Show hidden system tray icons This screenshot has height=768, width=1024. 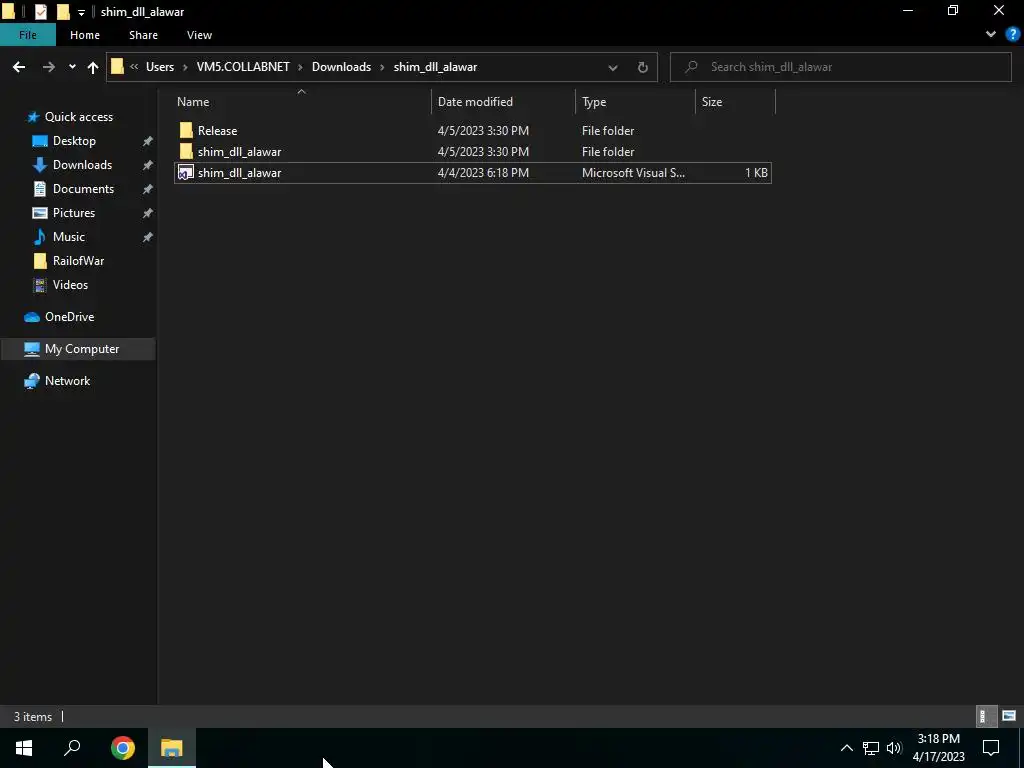coord(846,748)
